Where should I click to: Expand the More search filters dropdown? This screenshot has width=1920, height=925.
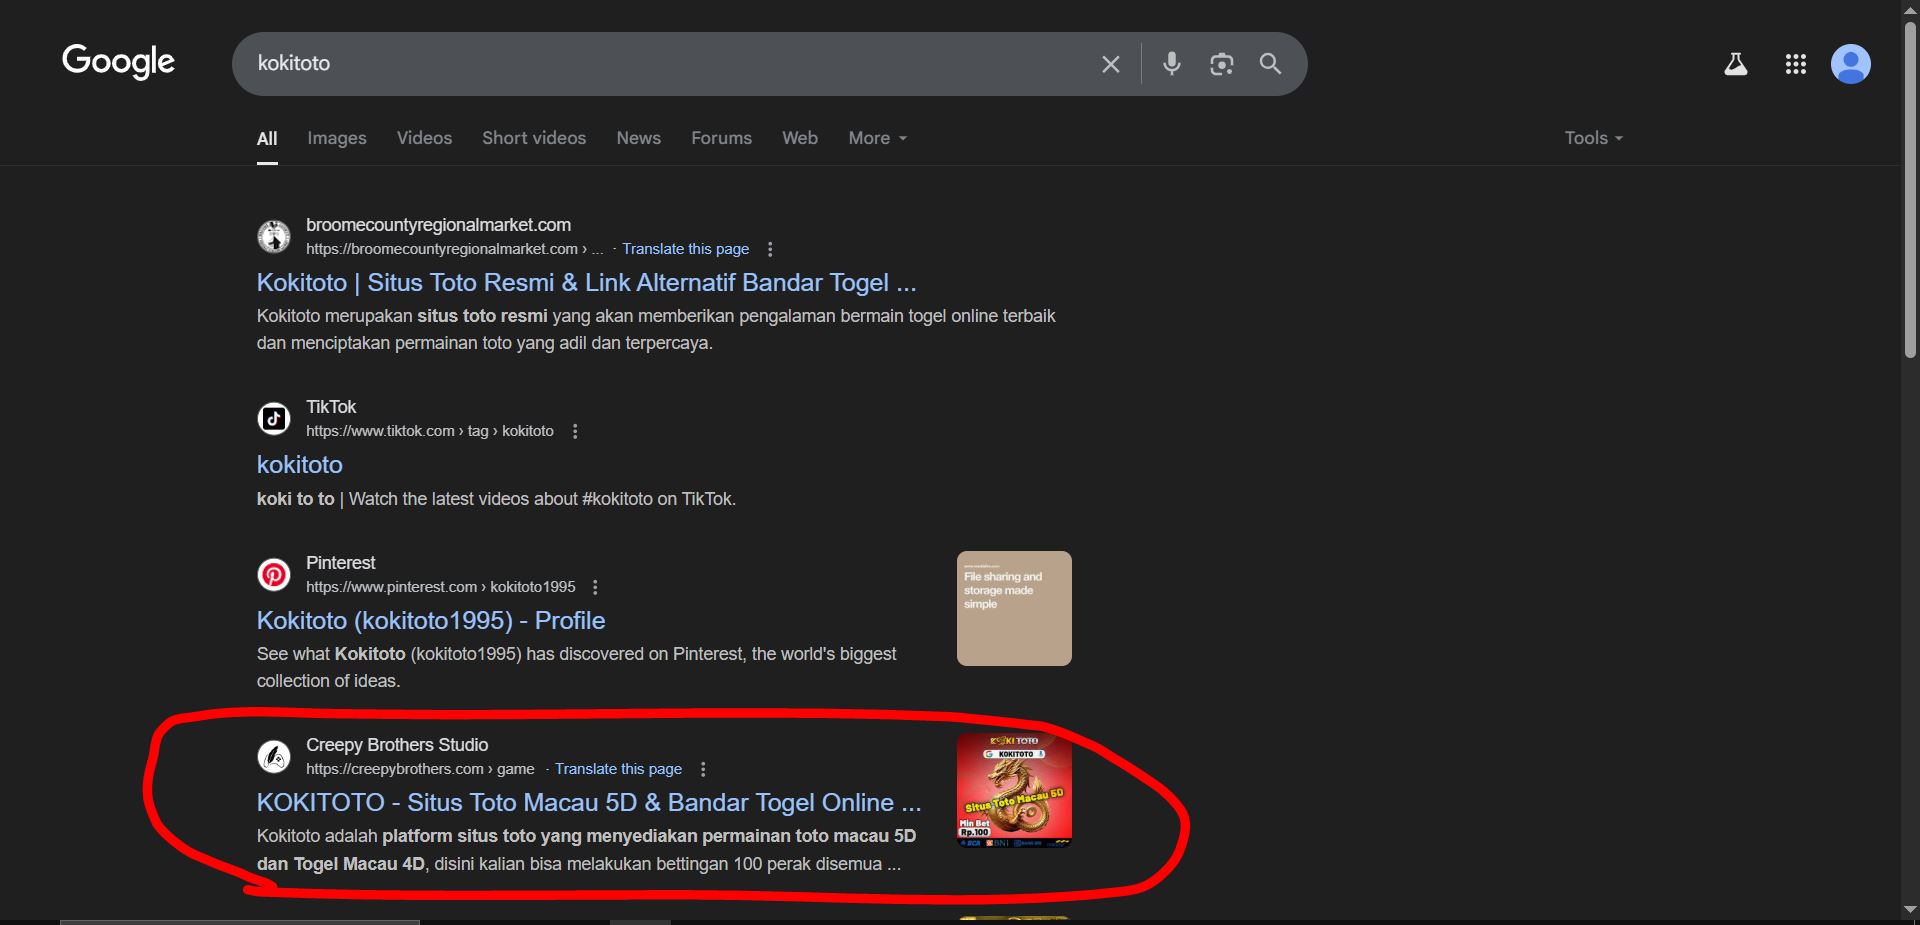[x=877, y=138]
